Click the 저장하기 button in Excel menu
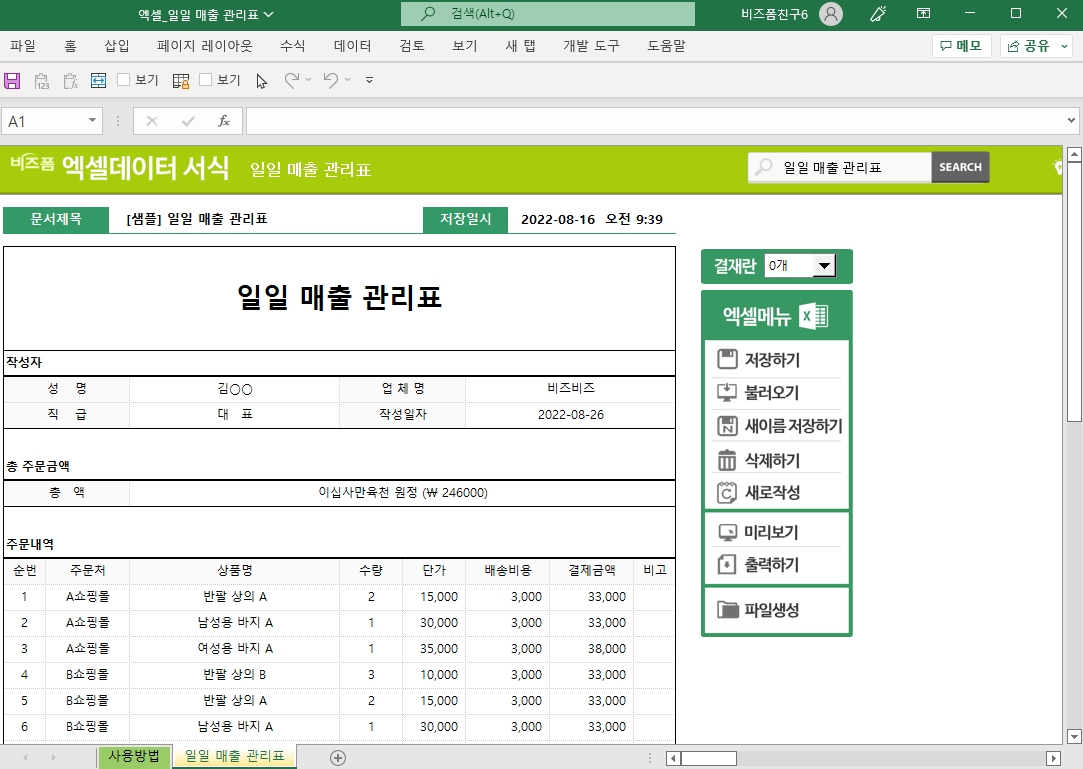 771,360
